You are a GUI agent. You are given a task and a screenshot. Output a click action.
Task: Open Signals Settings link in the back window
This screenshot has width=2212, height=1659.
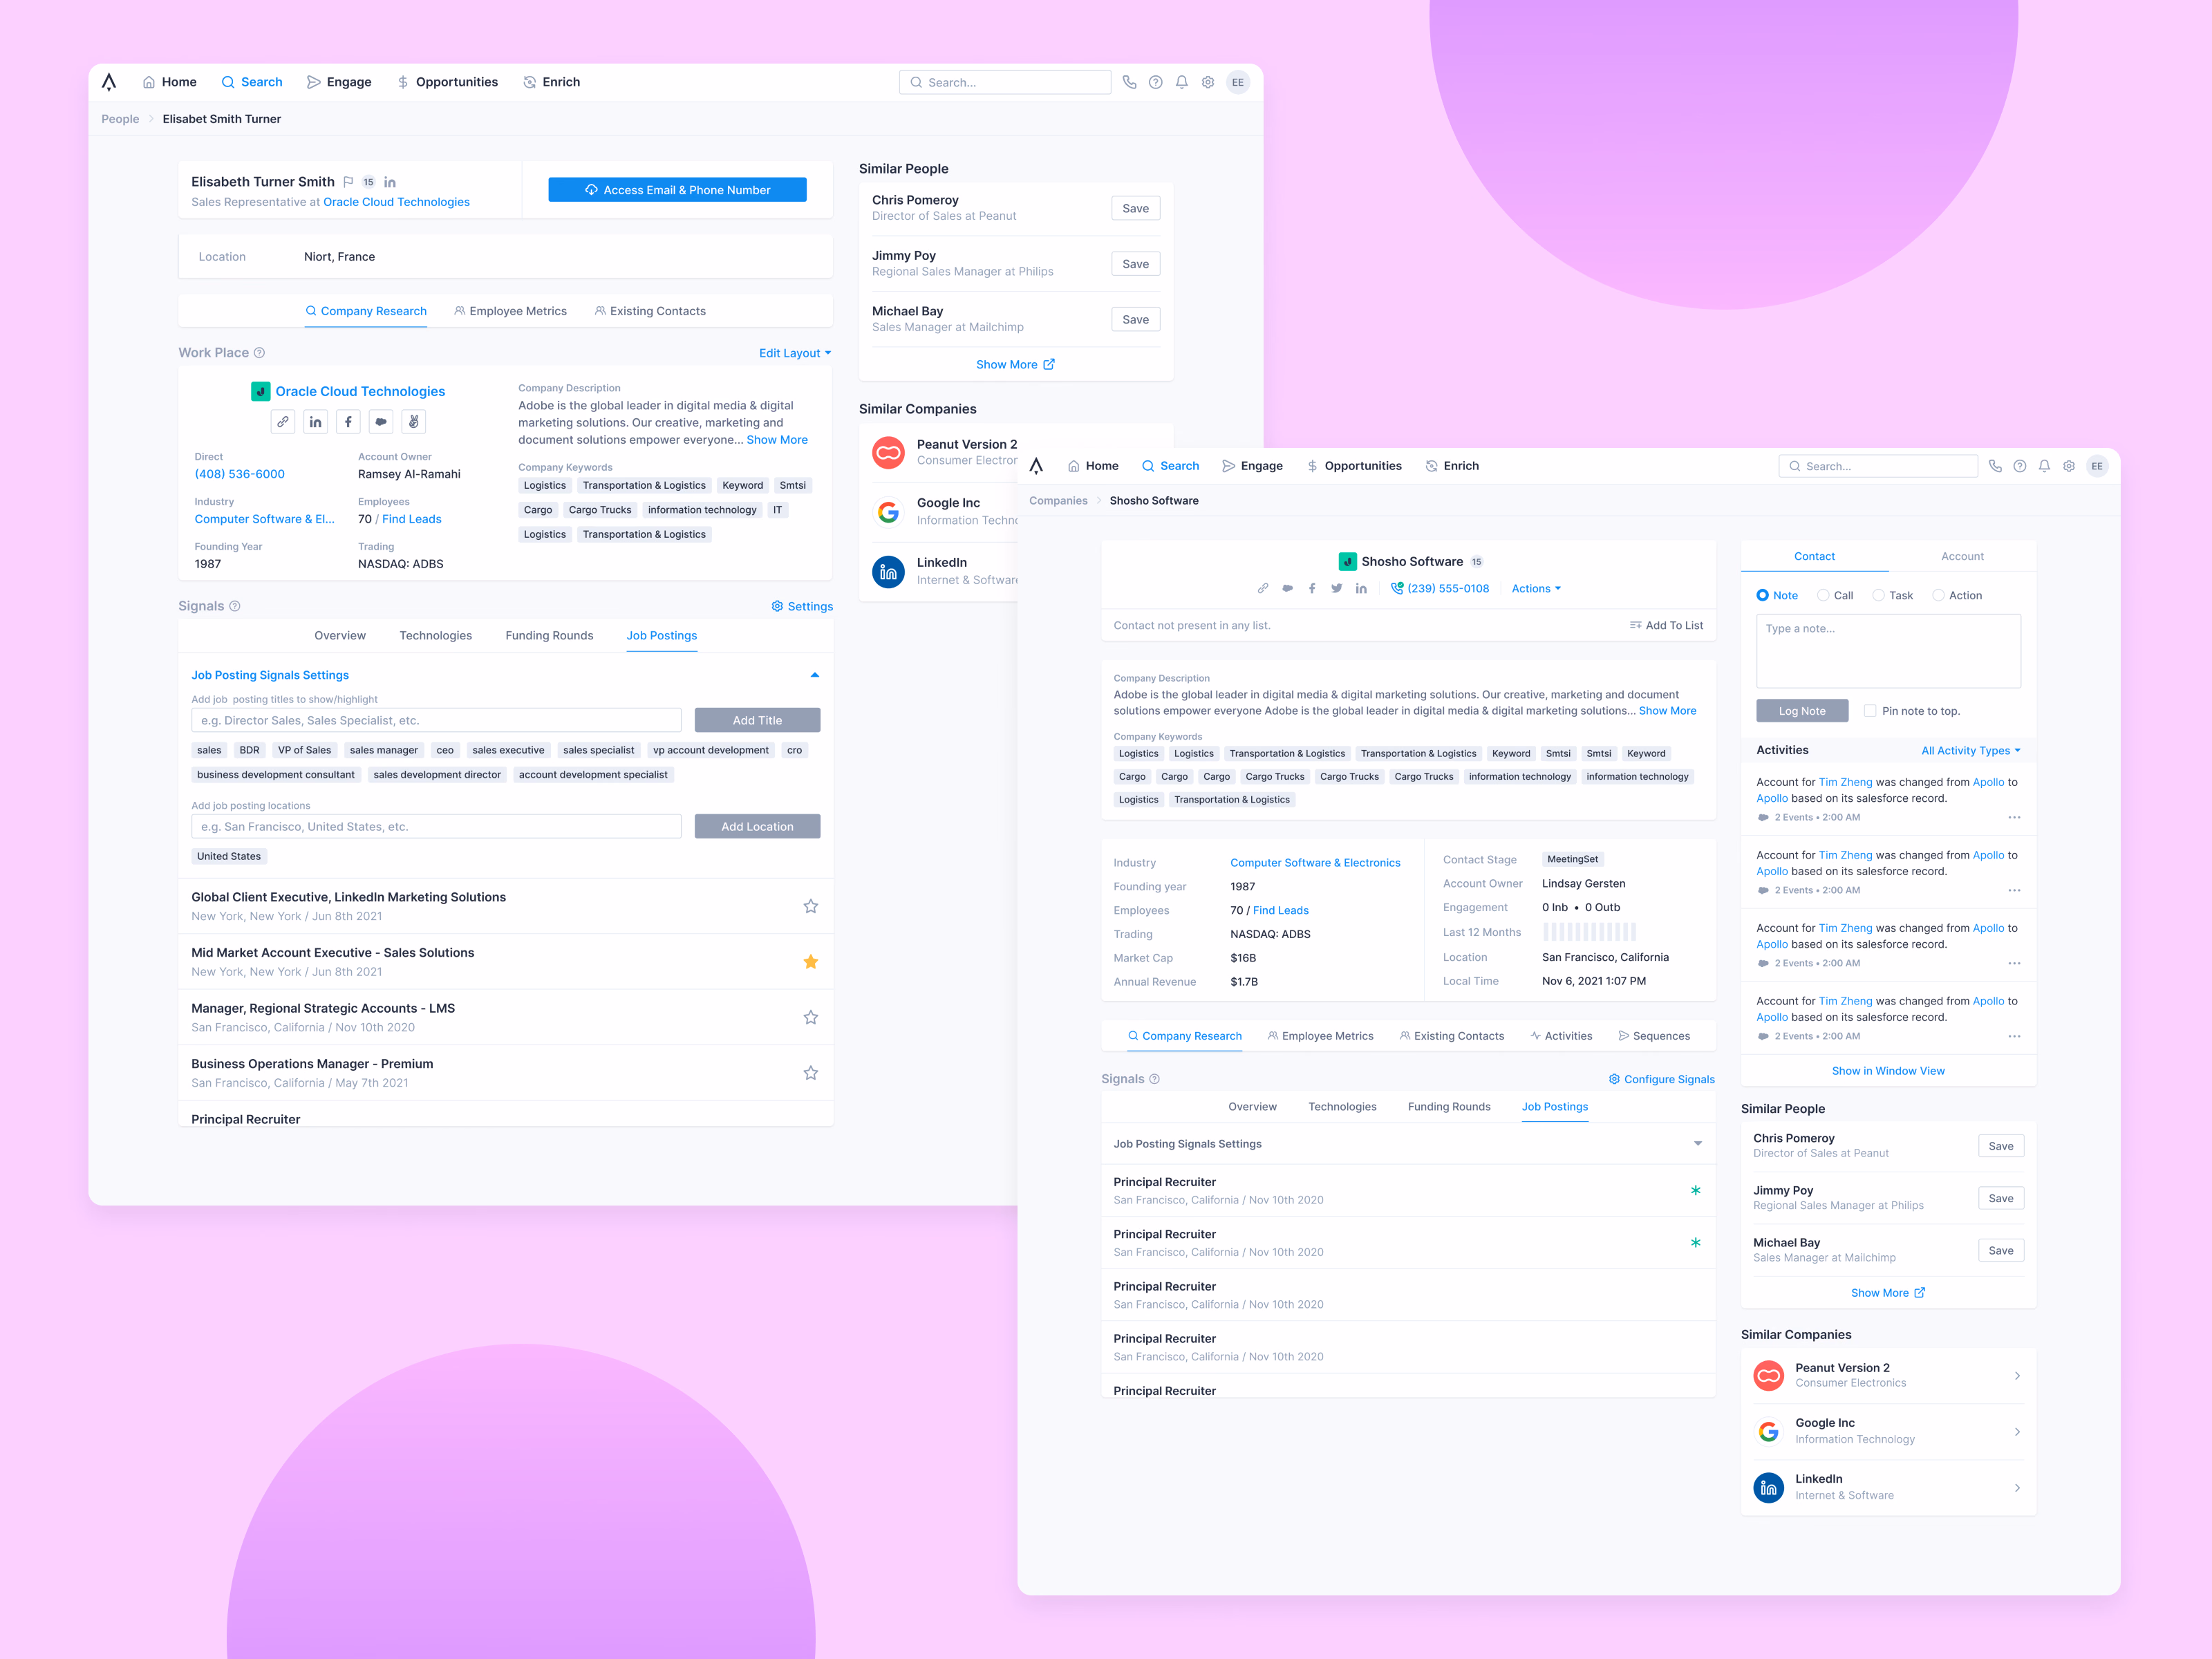(802, 606)
